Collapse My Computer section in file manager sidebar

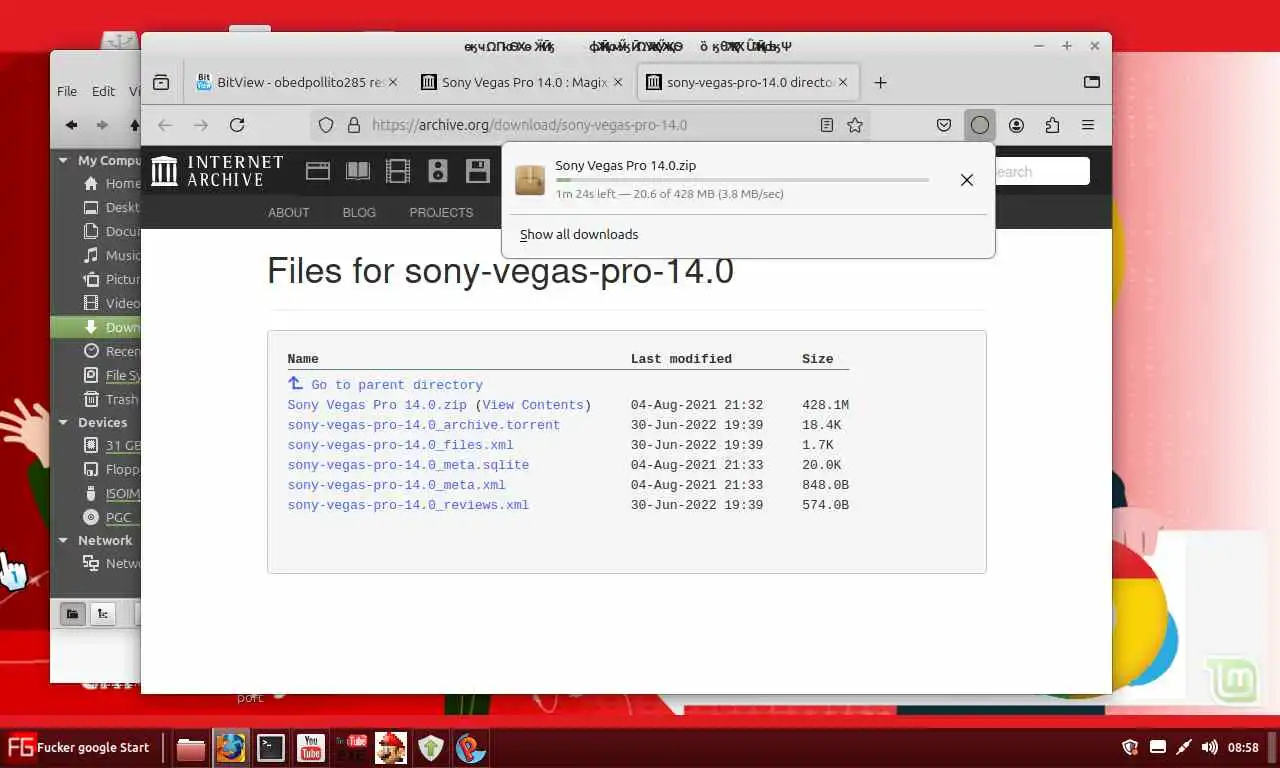click(x=64, y=160)
